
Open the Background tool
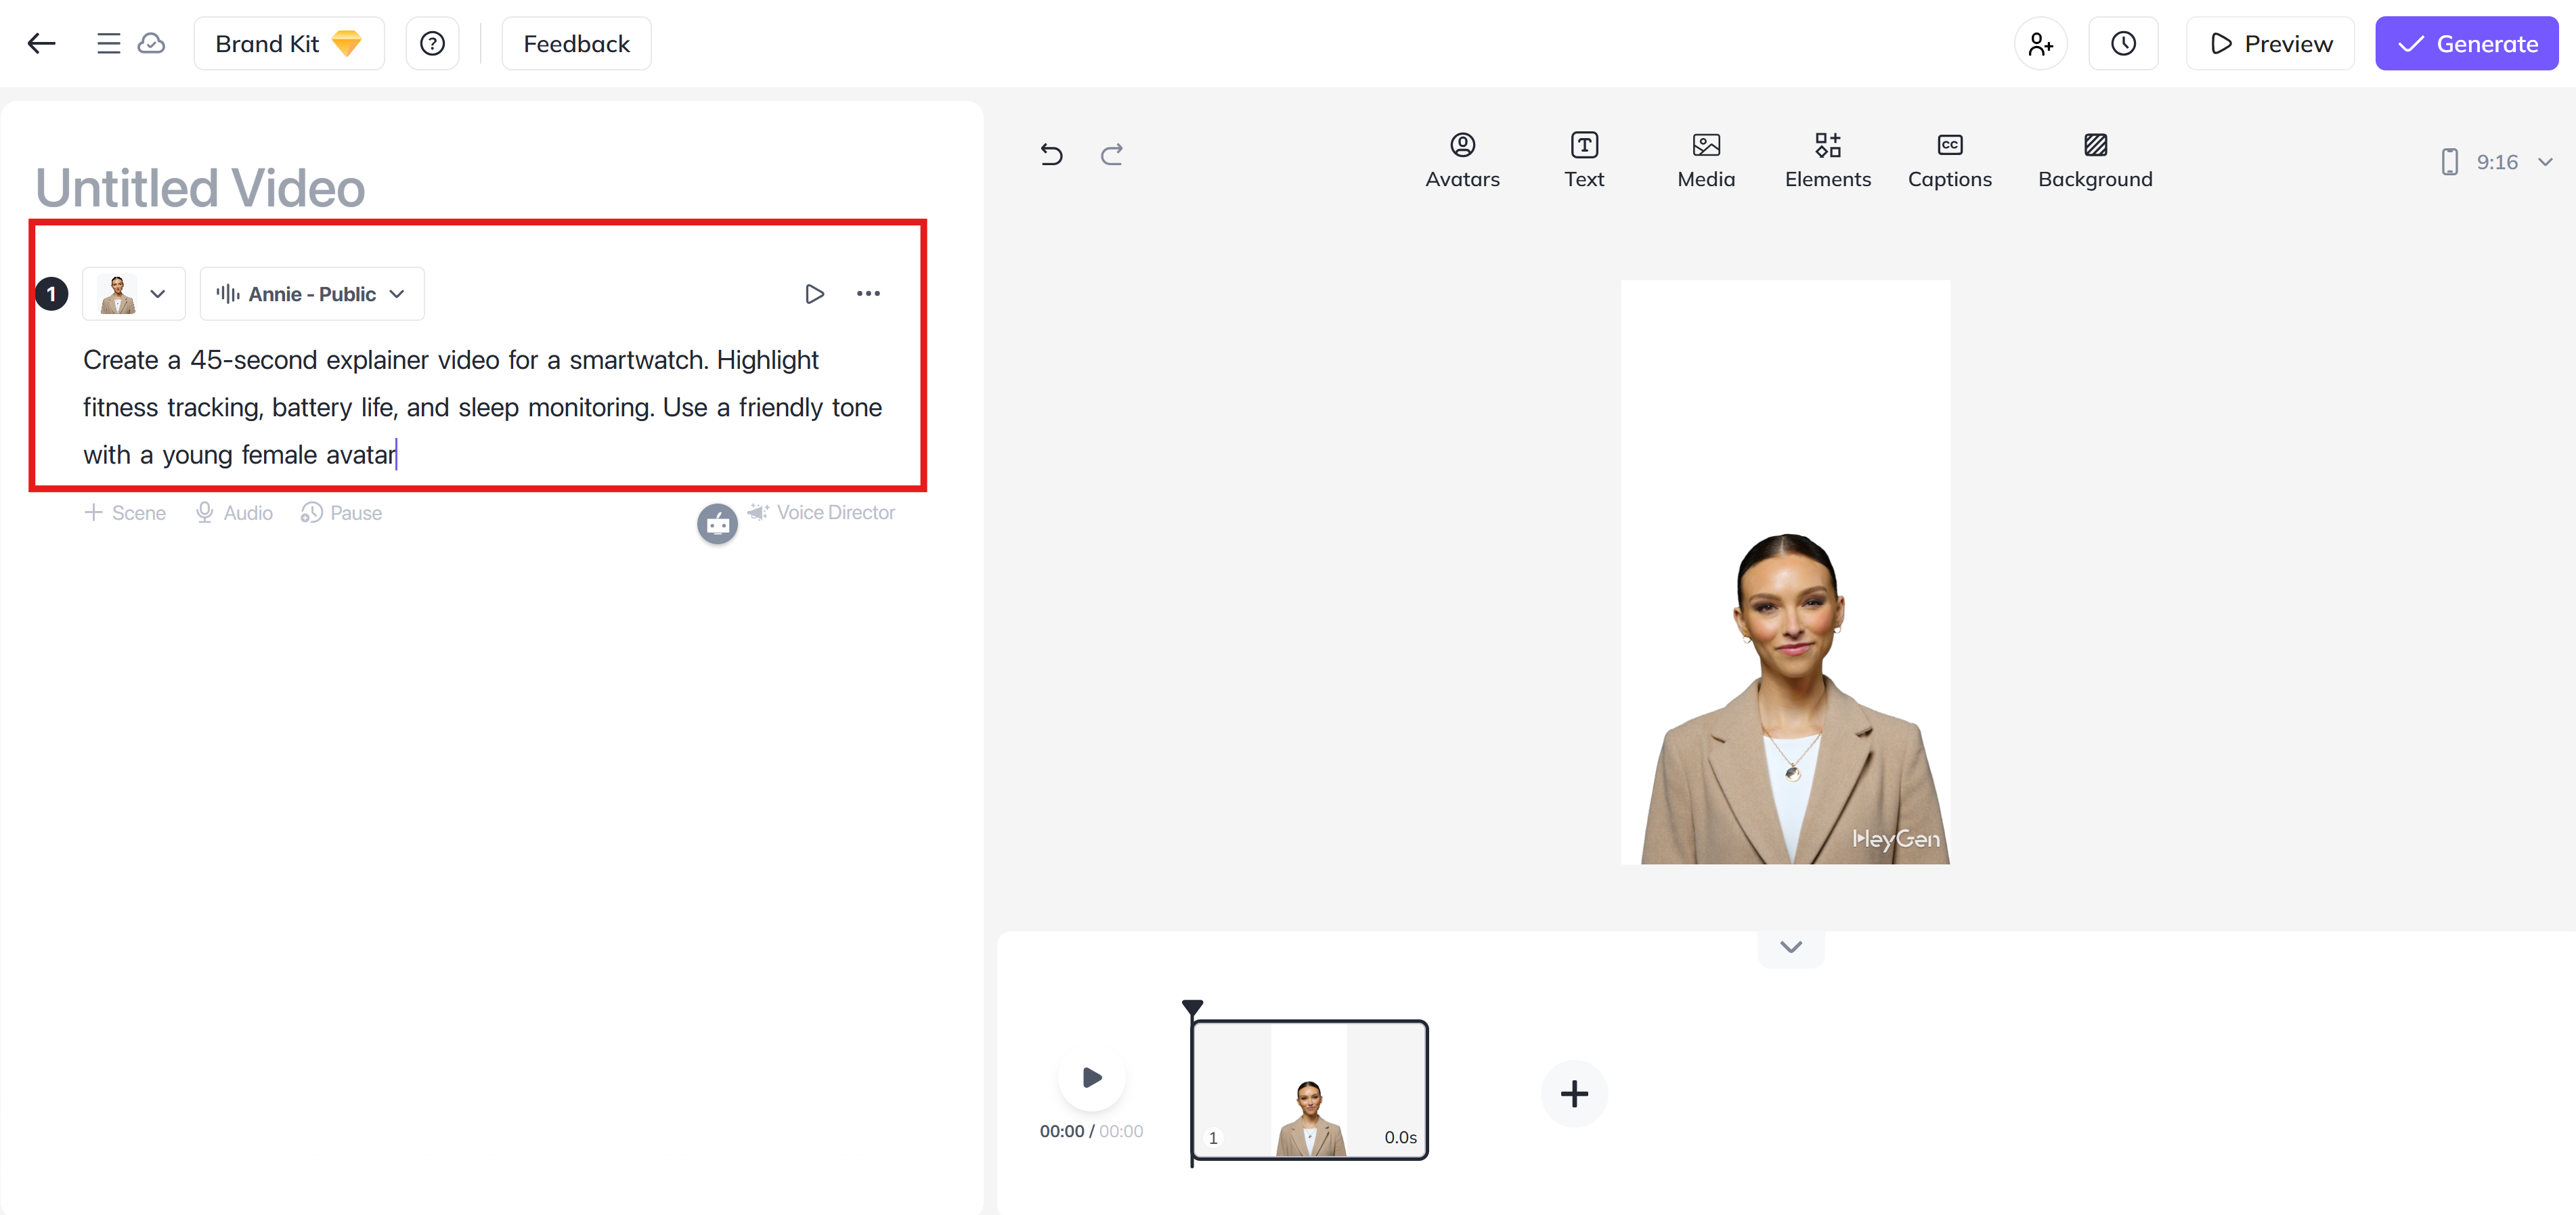click(2095, 160)
